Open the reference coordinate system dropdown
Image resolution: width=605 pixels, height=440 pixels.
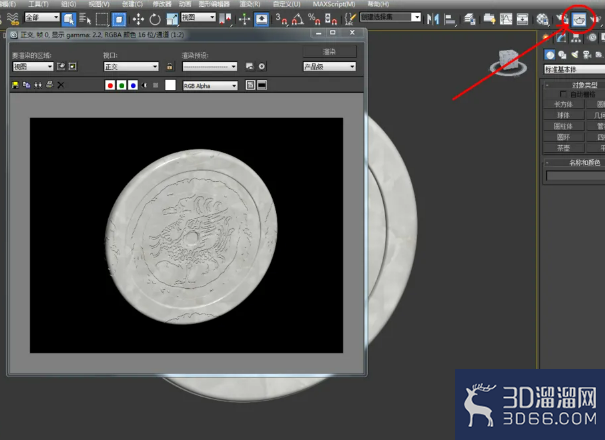tap(198, 17)
